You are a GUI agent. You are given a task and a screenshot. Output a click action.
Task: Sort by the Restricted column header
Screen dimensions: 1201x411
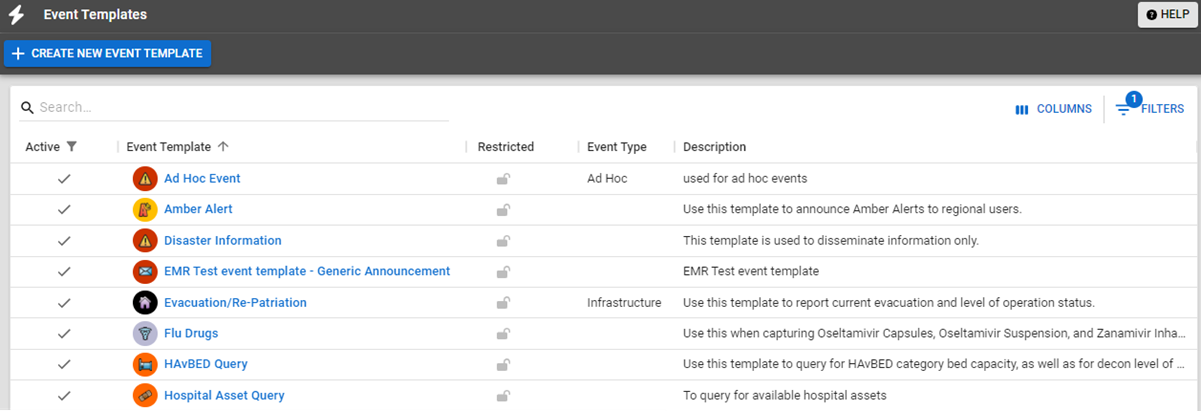pyautogui.click(x=505, y=147)
